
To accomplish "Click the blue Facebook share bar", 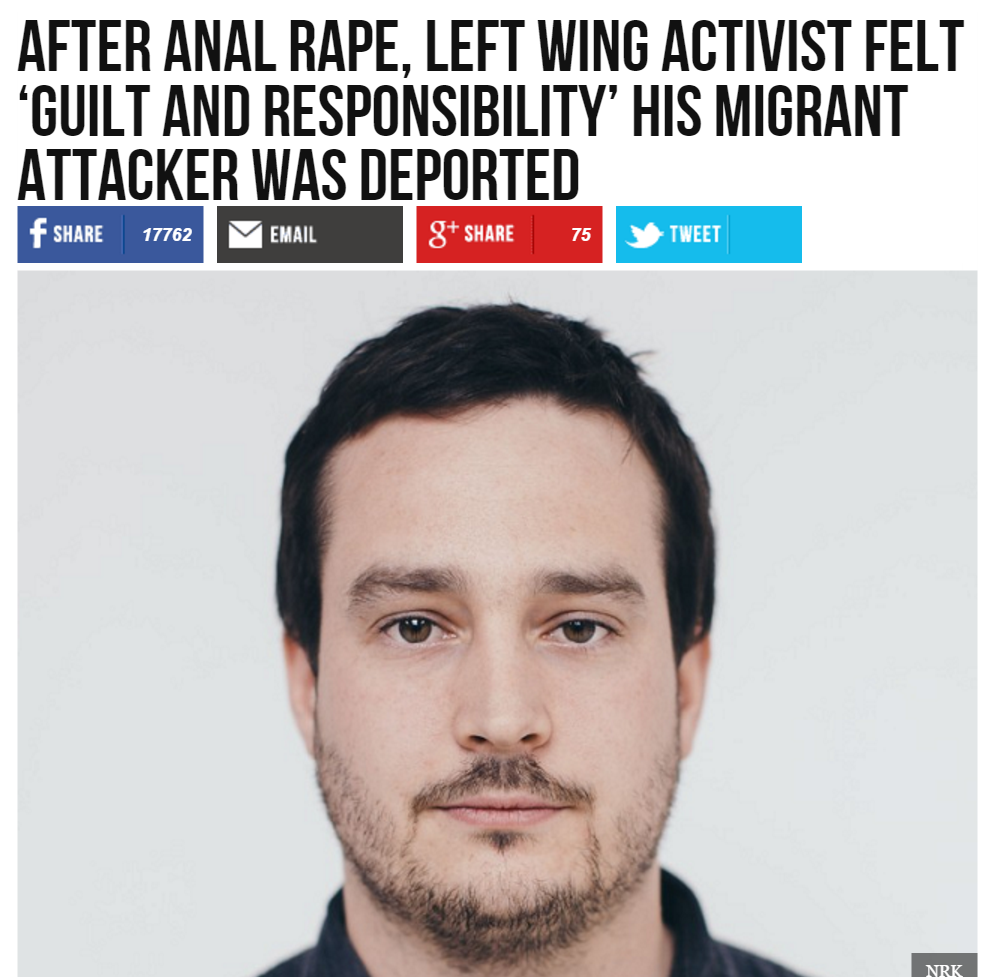I will (111, 235).
